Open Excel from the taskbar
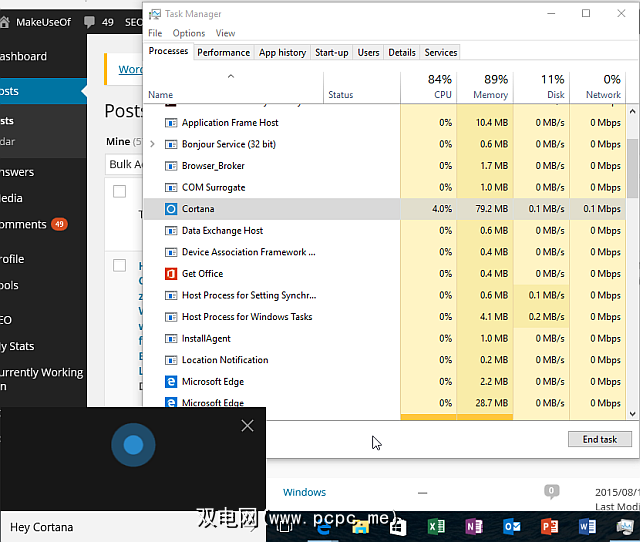This screenshot has width=640, height=542. pos(436,526)
